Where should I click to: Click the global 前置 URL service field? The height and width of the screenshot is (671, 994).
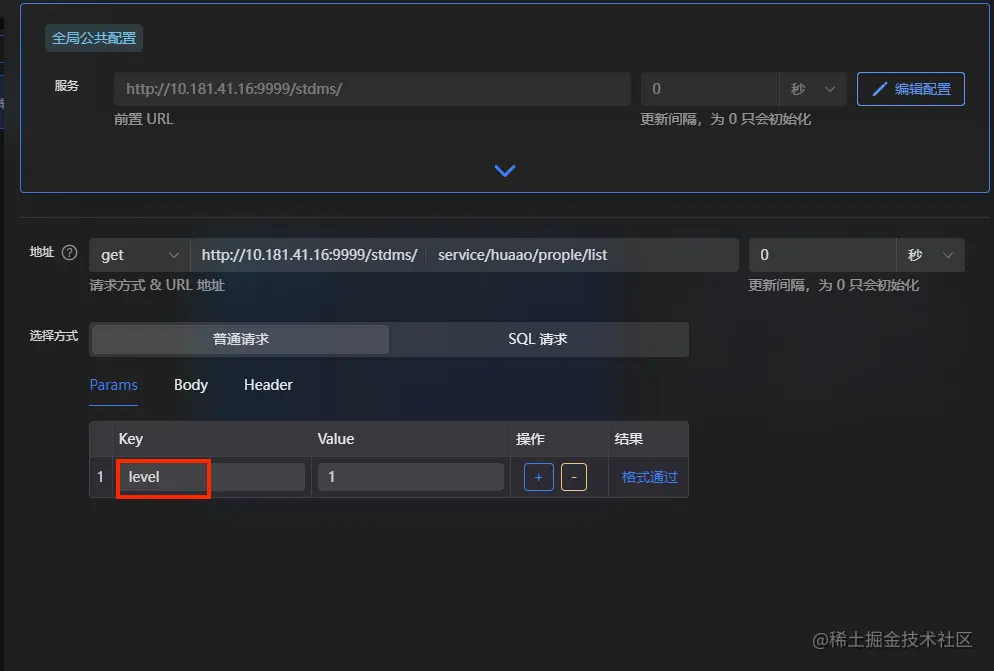372,89
